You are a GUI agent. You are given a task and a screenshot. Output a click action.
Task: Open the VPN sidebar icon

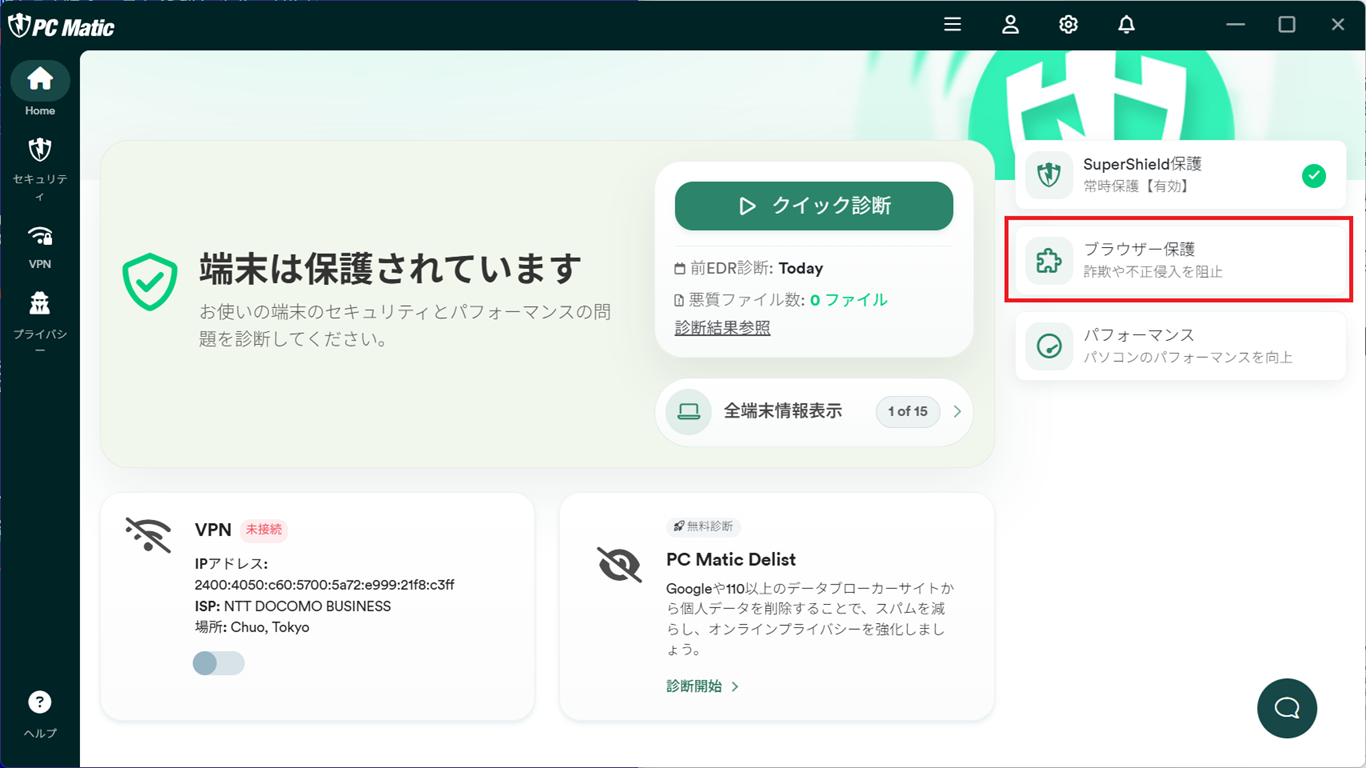(40, 236)
